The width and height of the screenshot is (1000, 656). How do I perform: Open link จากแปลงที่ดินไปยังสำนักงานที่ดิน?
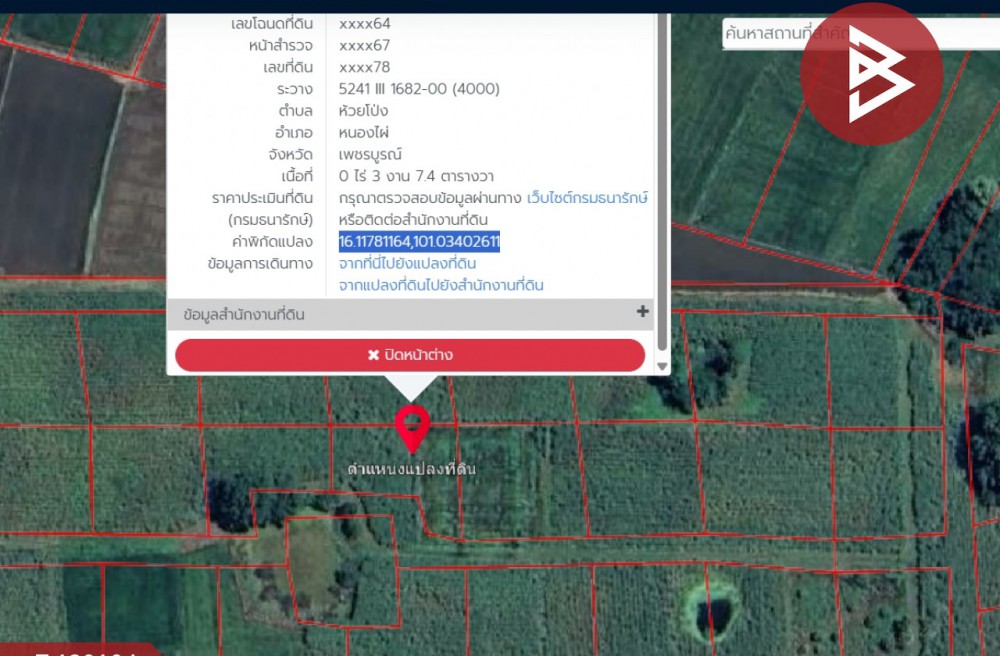[441, 285]
